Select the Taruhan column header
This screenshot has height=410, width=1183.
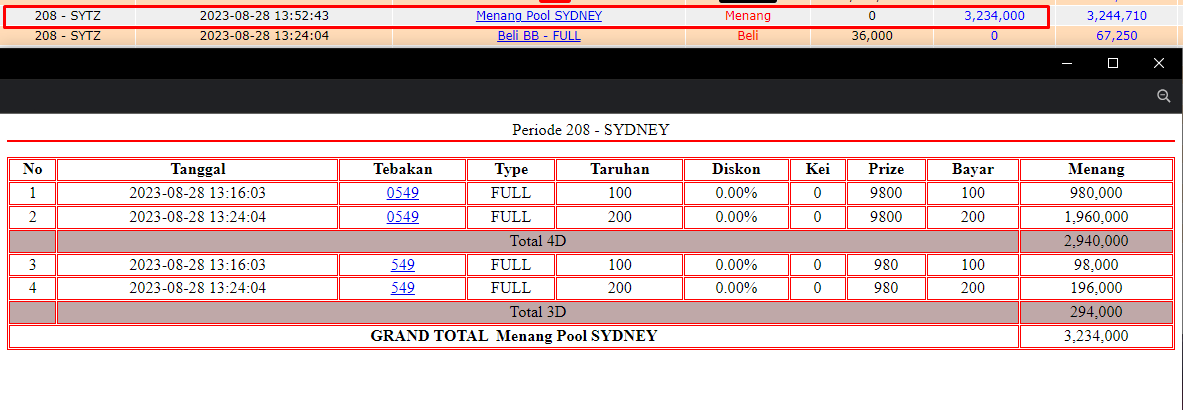(619, 170)
